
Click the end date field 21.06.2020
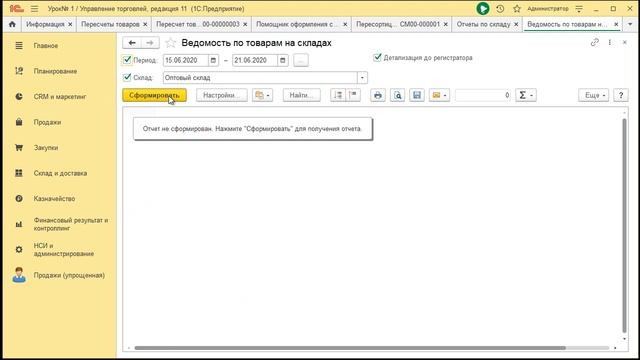(x=255, y=60)
